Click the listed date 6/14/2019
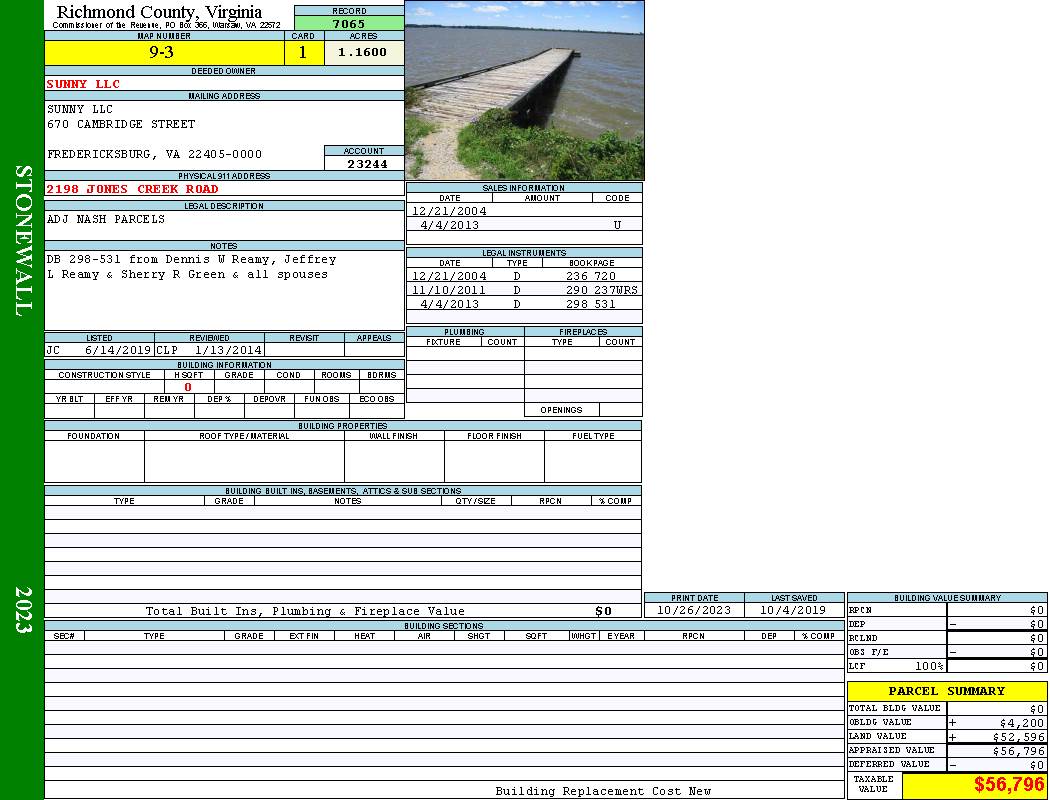 [x=118, y=351]
